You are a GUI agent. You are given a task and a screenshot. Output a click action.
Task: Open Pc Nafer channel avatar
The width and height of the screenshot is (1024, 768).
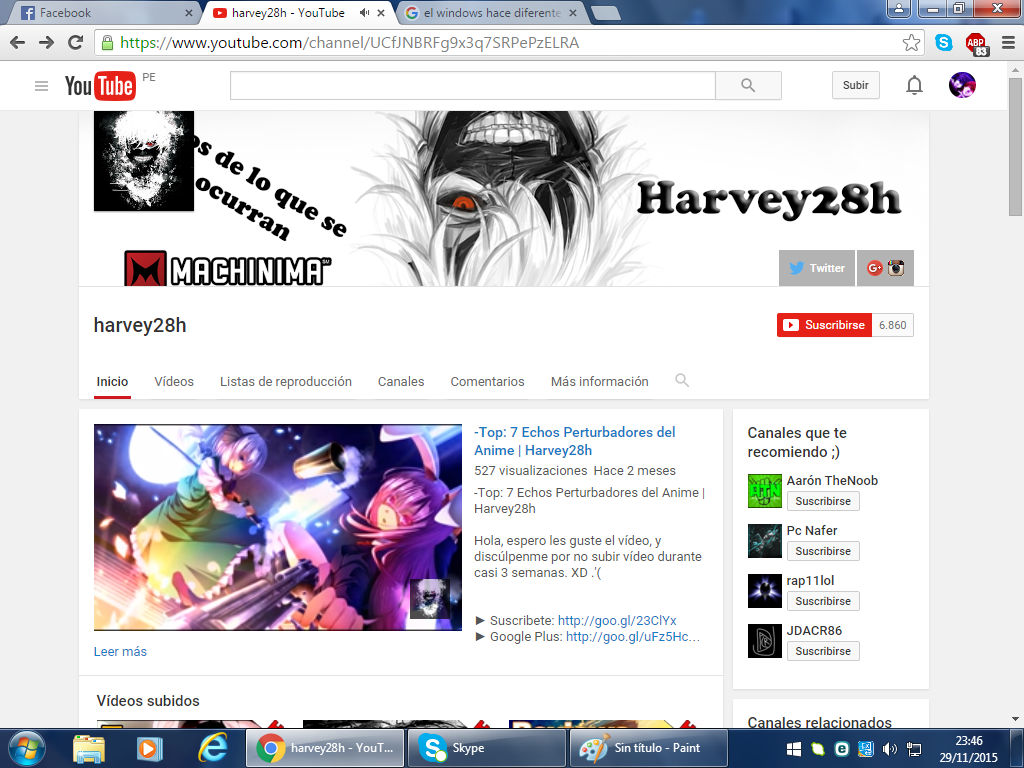(x=765, y=541)
